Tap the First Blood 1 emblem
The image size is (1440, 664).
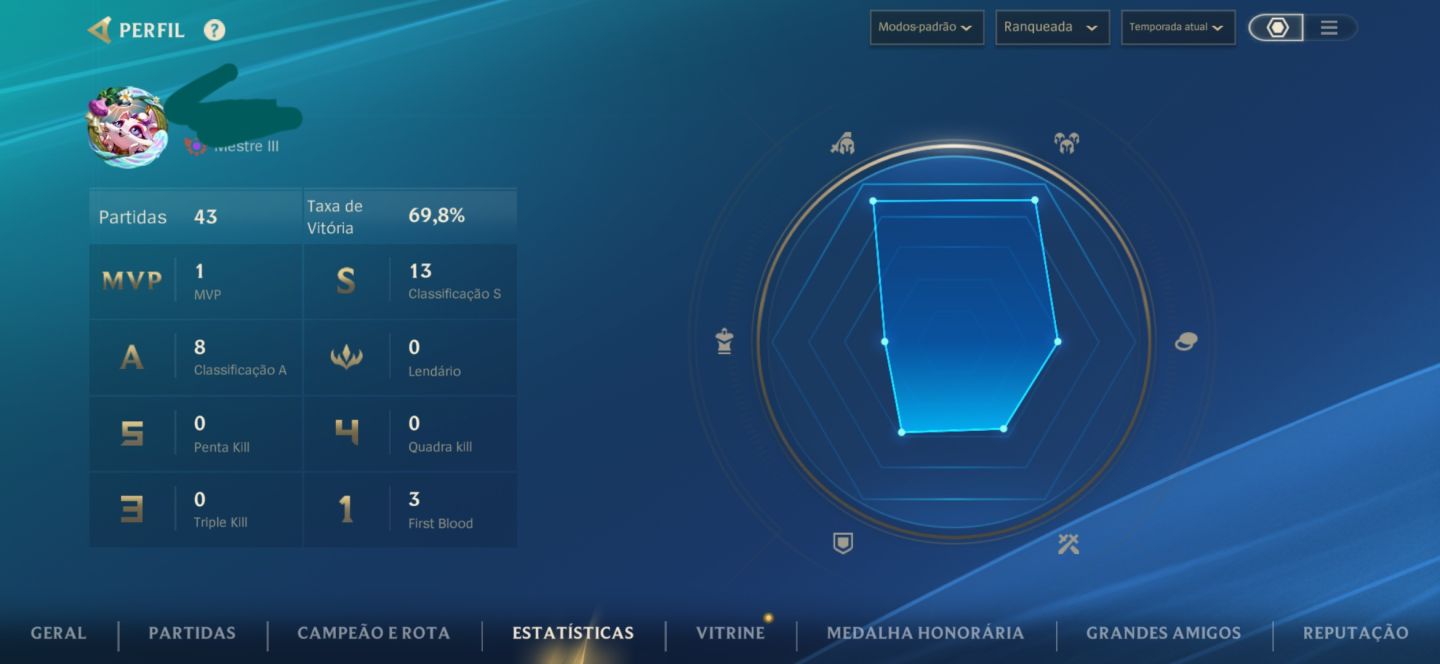(346, 509)
